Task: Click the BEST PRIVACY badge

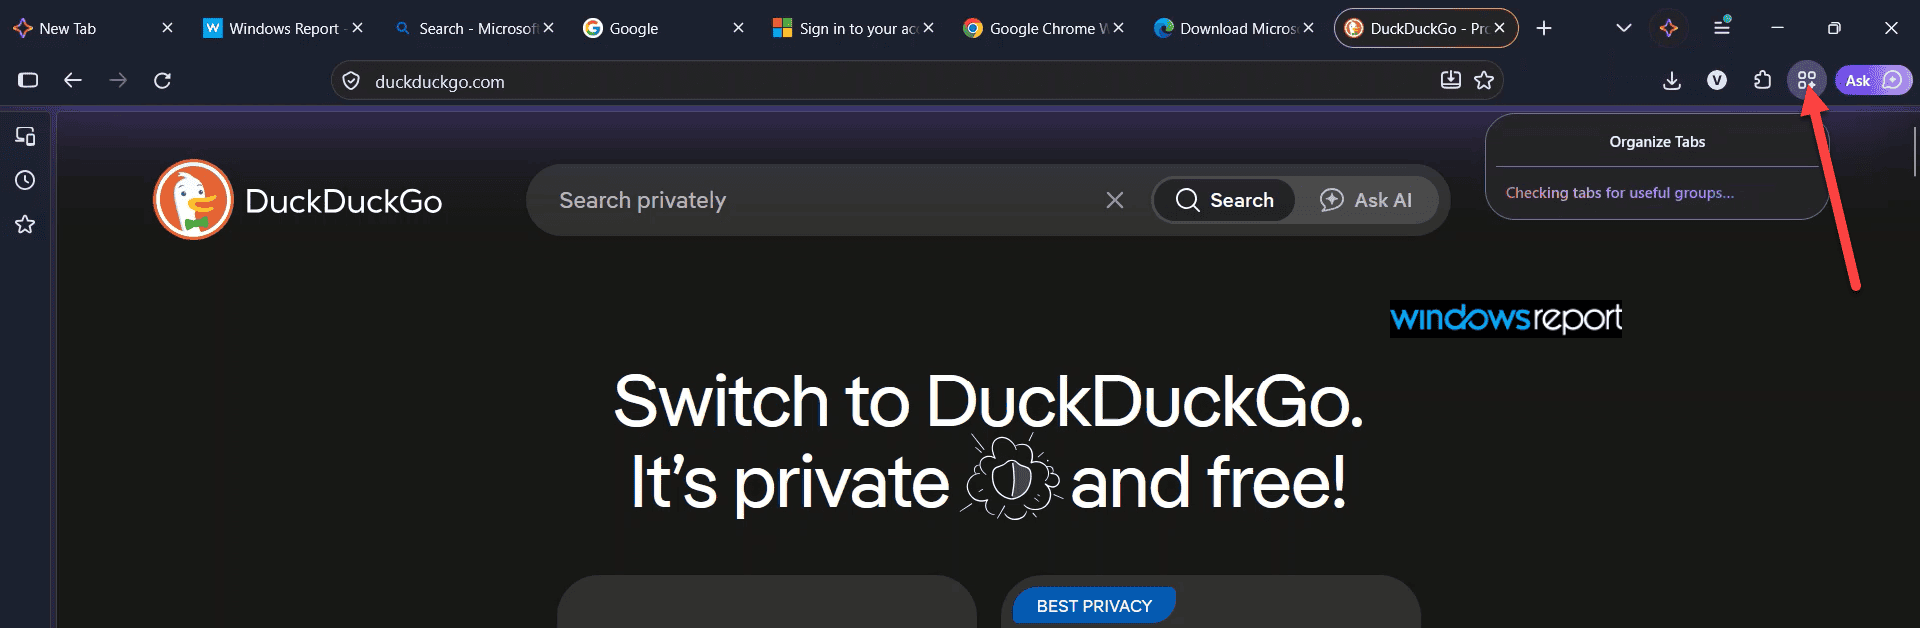Action: [x=1094, y=606]
